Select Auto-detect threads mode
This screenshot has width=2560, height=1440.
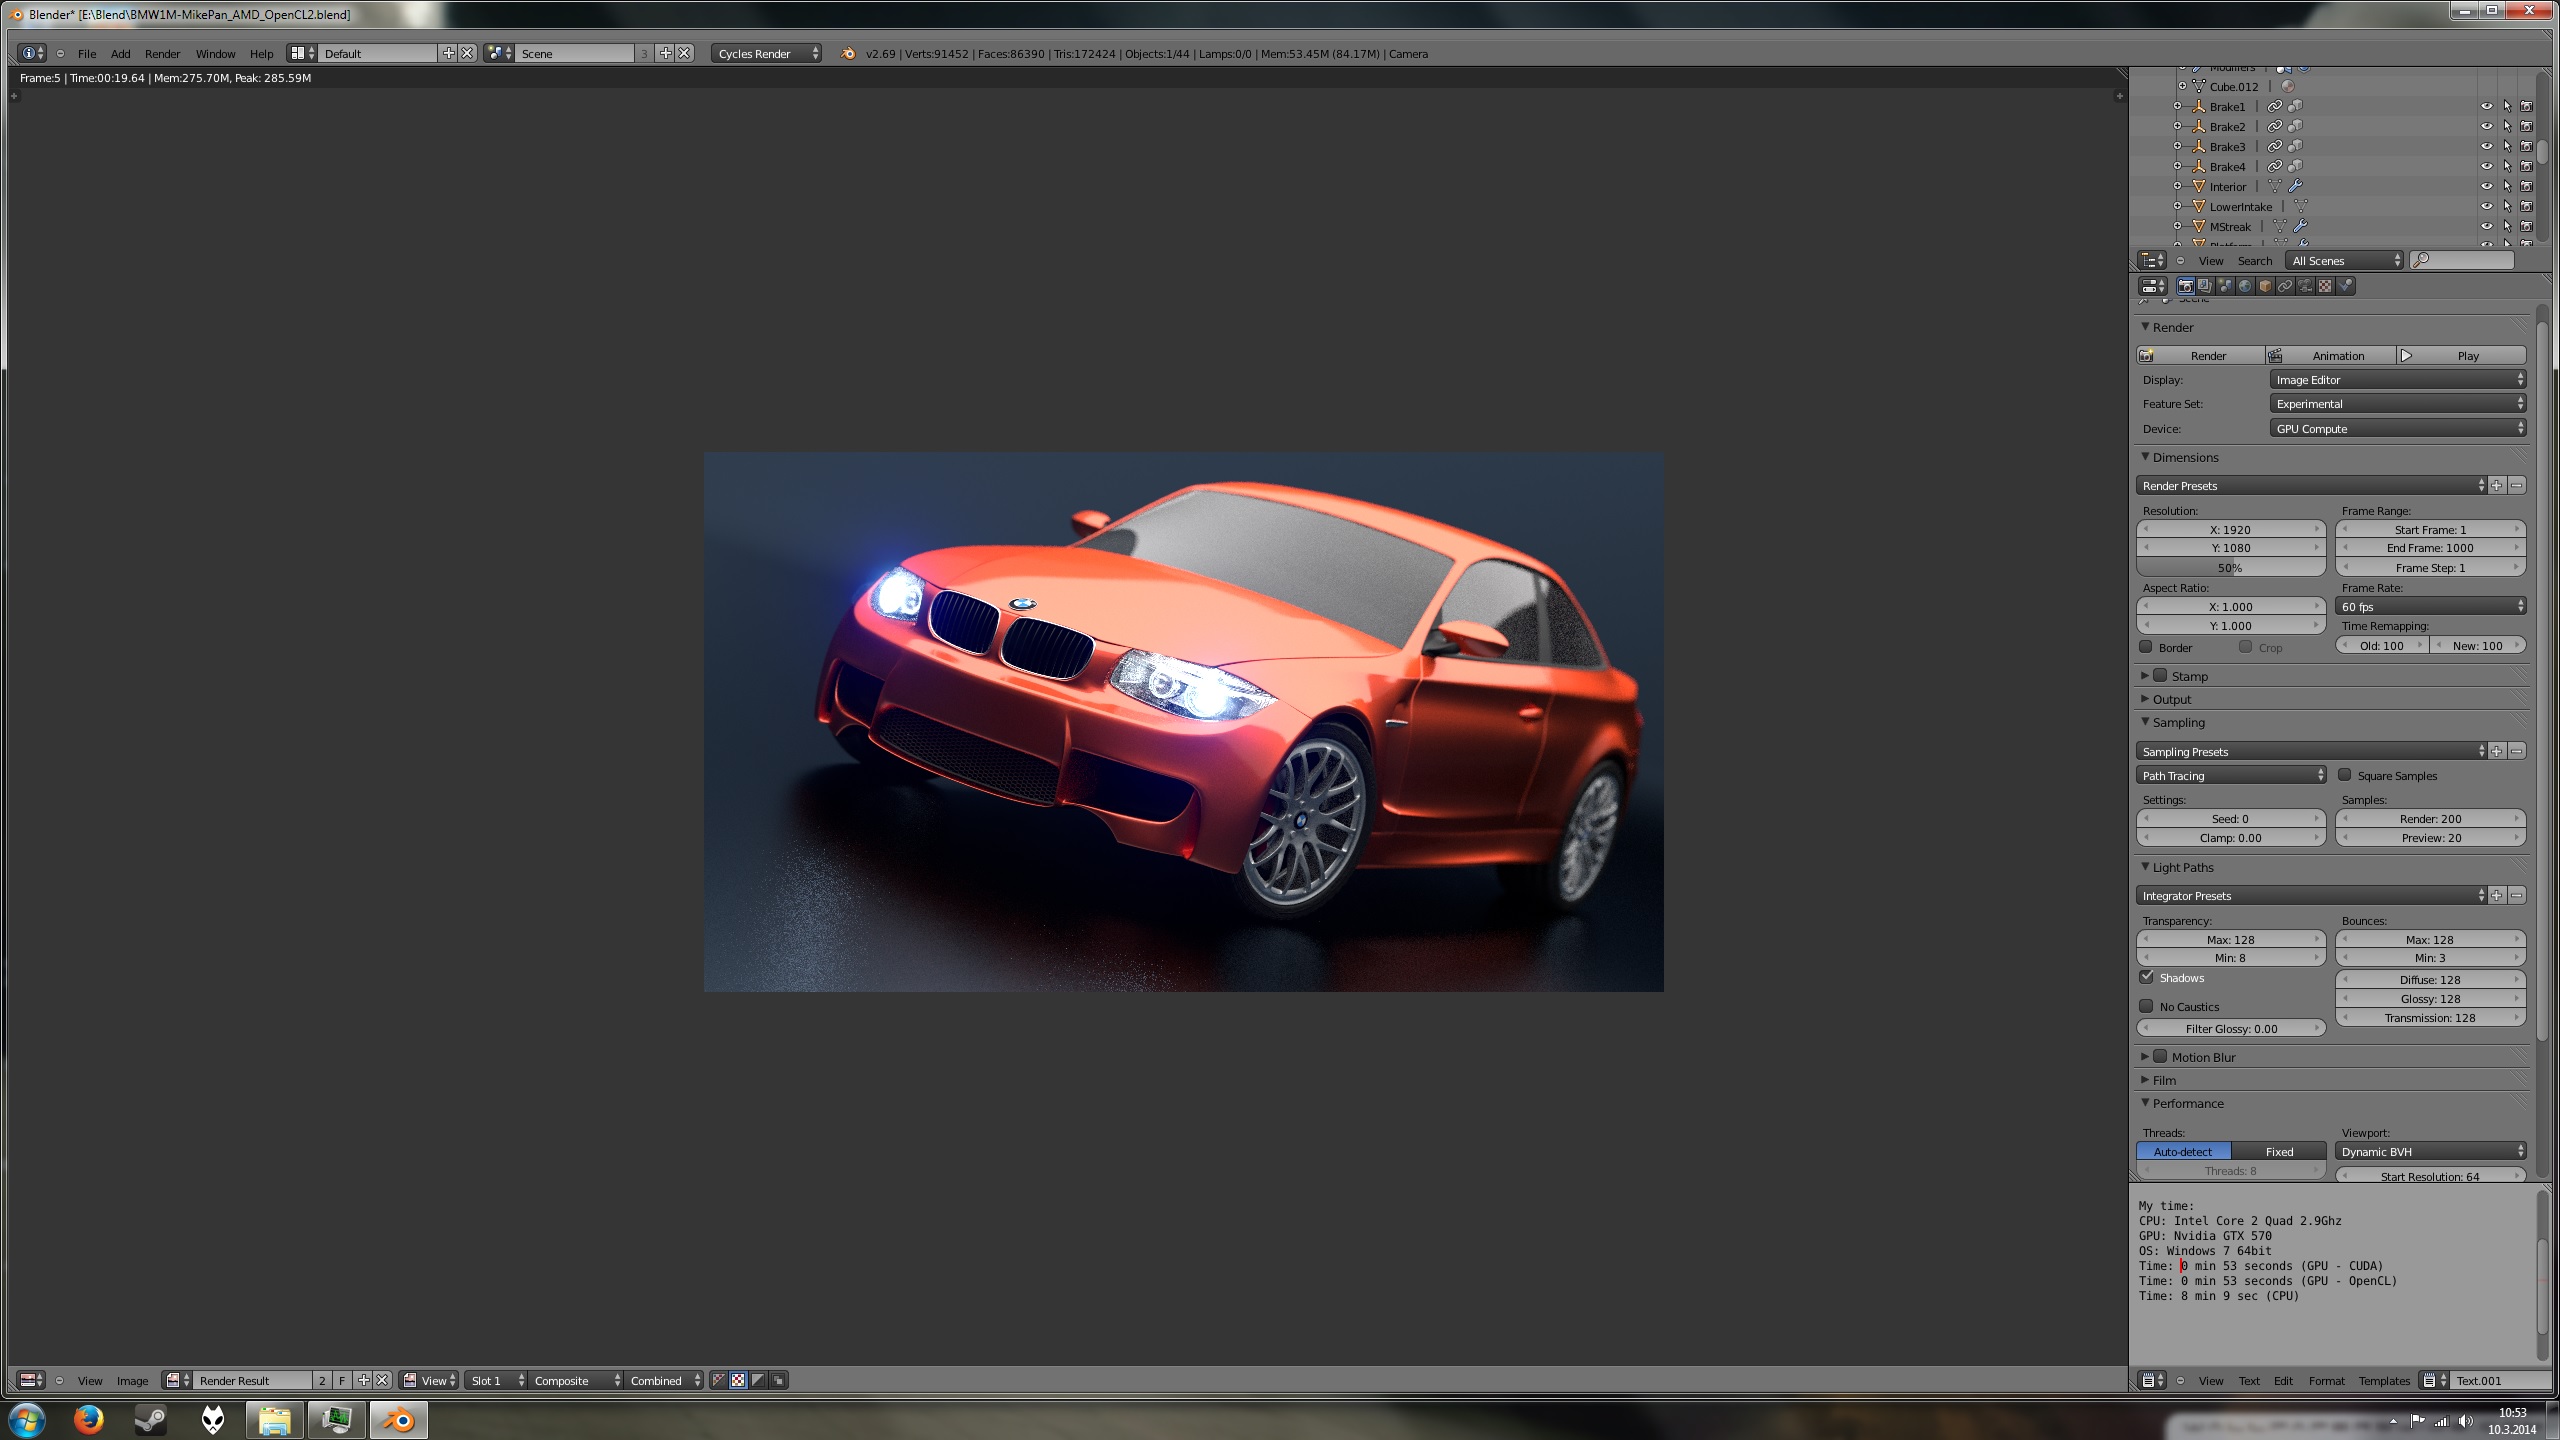coord(2184,1151)
